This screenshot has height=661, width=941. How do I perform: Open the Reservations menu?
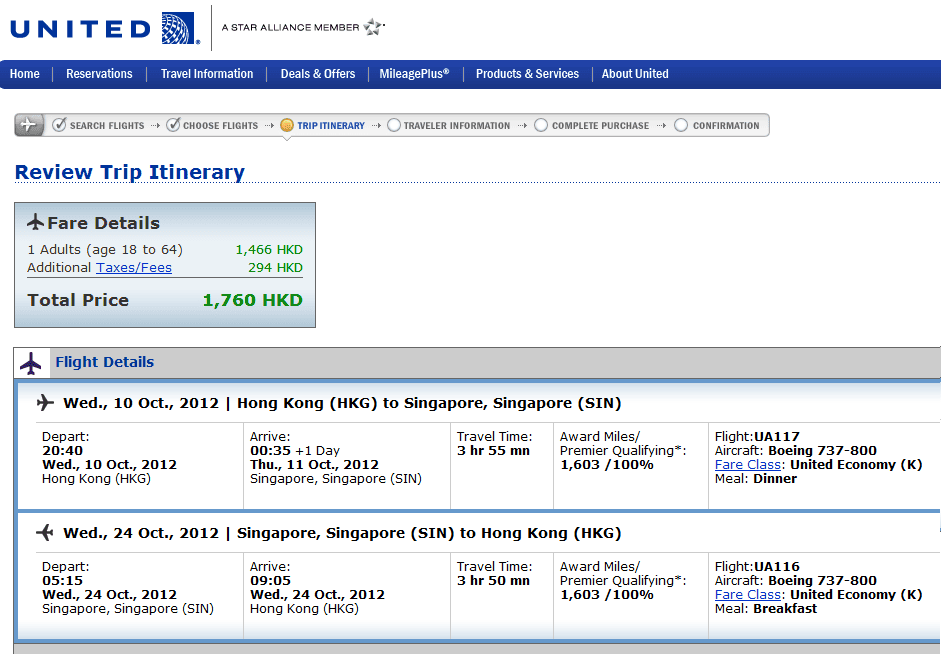99,74
